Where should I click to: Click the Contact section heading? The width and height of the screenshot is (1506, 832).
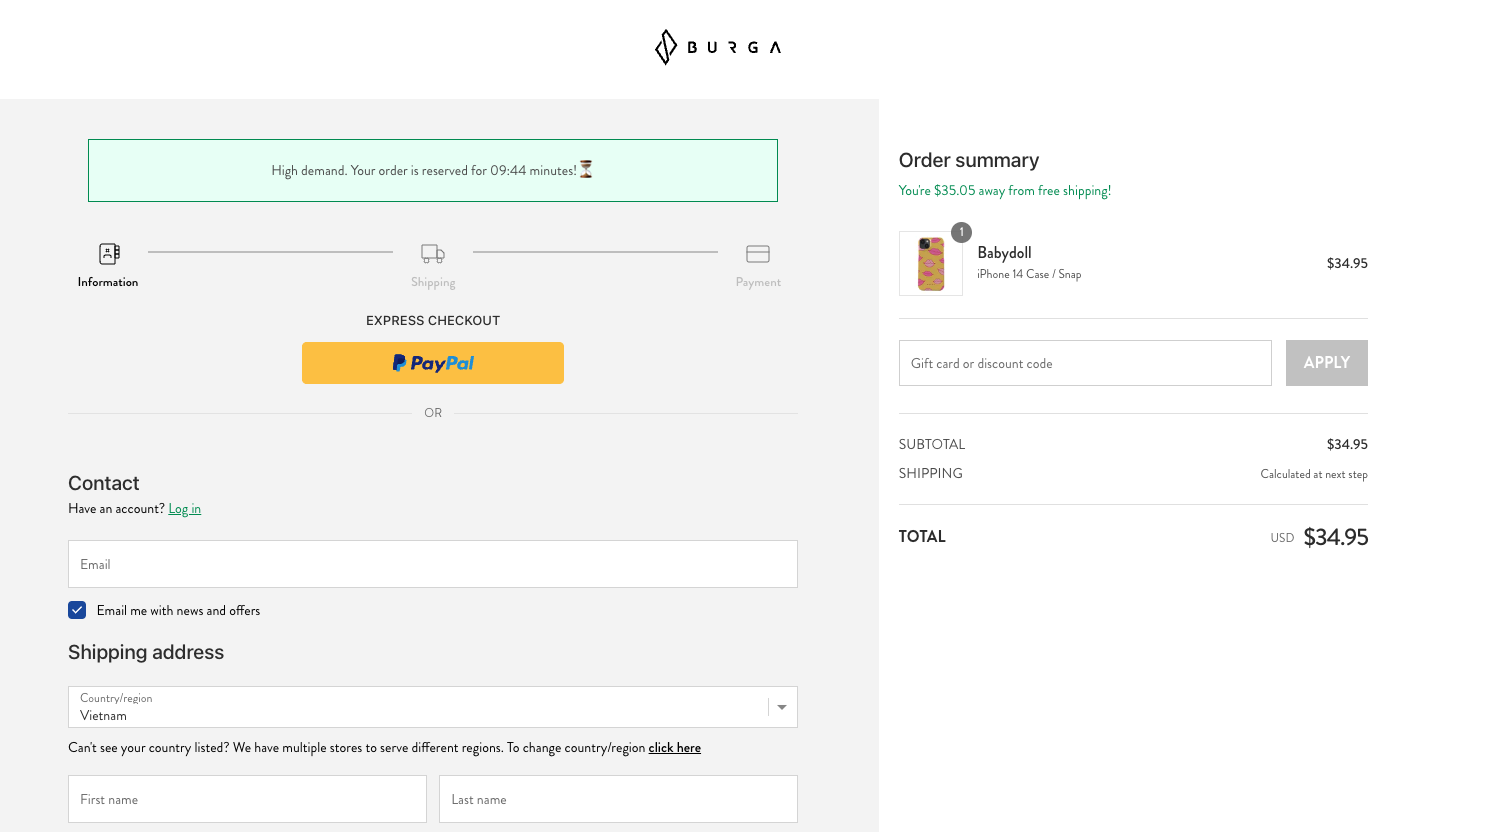104,483
